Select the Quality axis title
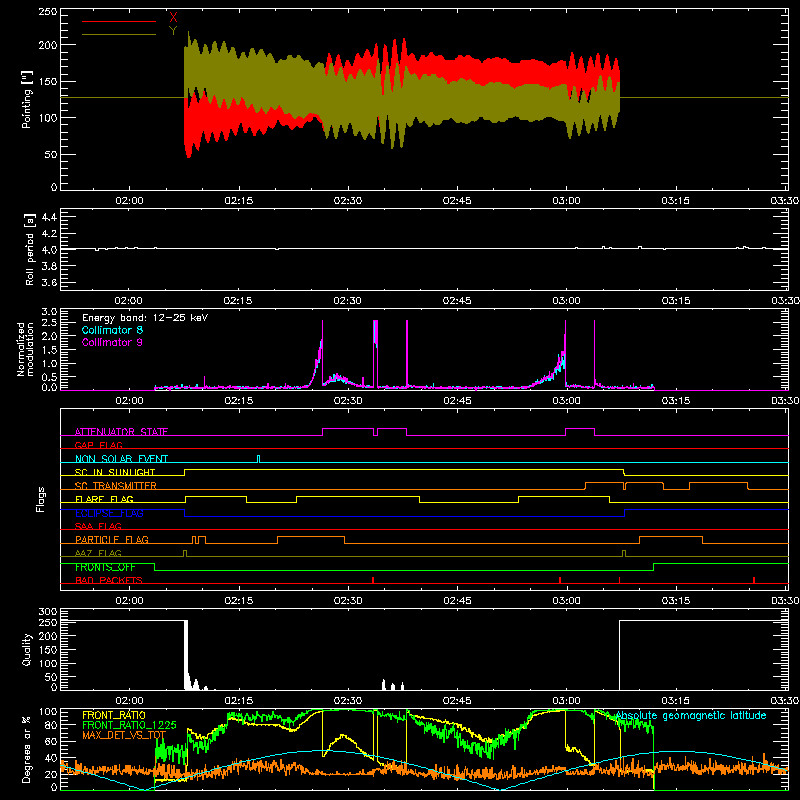Viewport: 800px width, 800px height. tap(27, 649)
